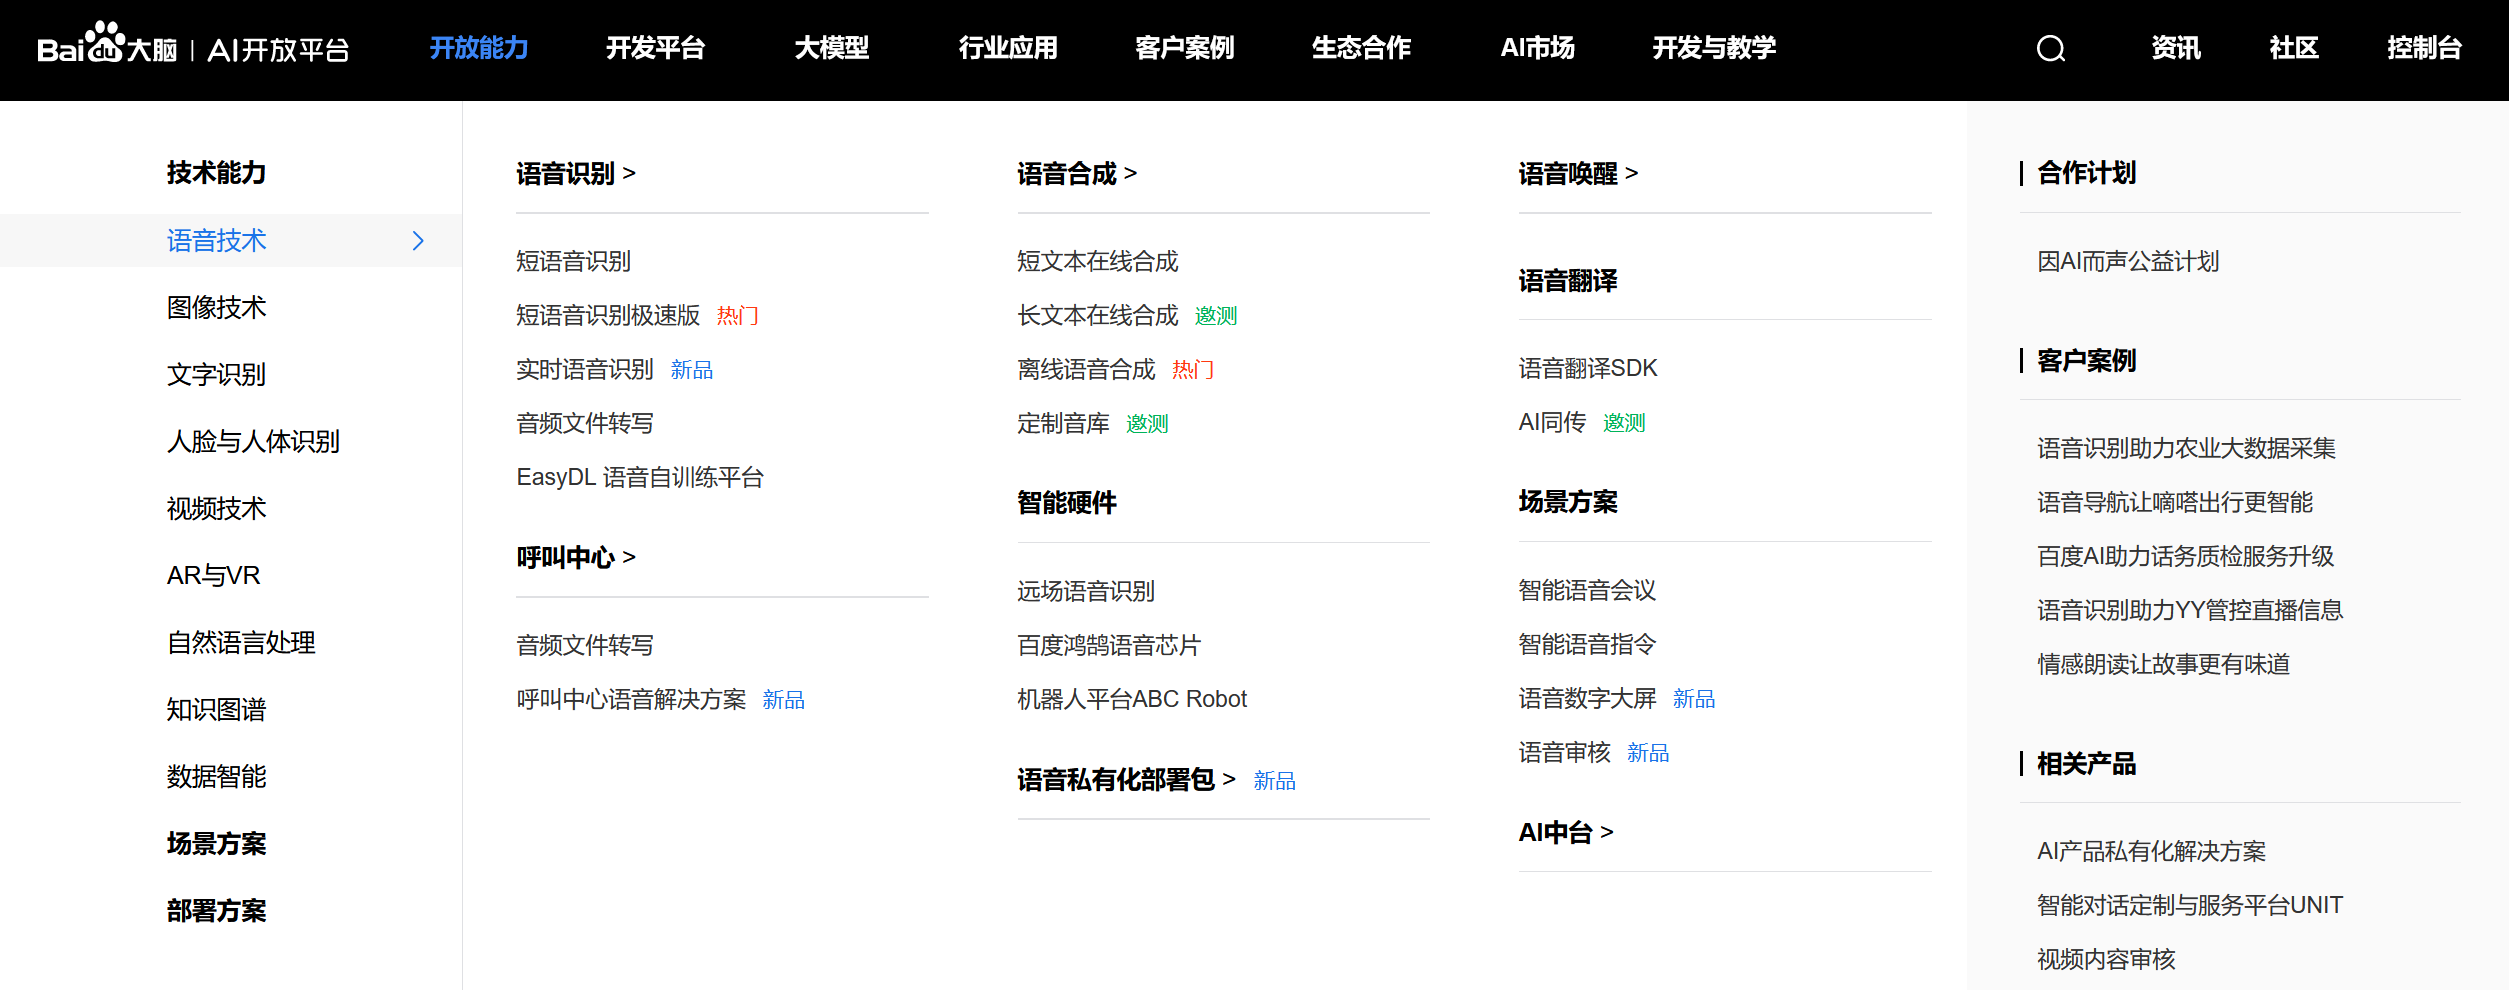Open 机器人平台ABC Robot link
This screenshot has height=990, width=2509.
tap(1132, 700)
